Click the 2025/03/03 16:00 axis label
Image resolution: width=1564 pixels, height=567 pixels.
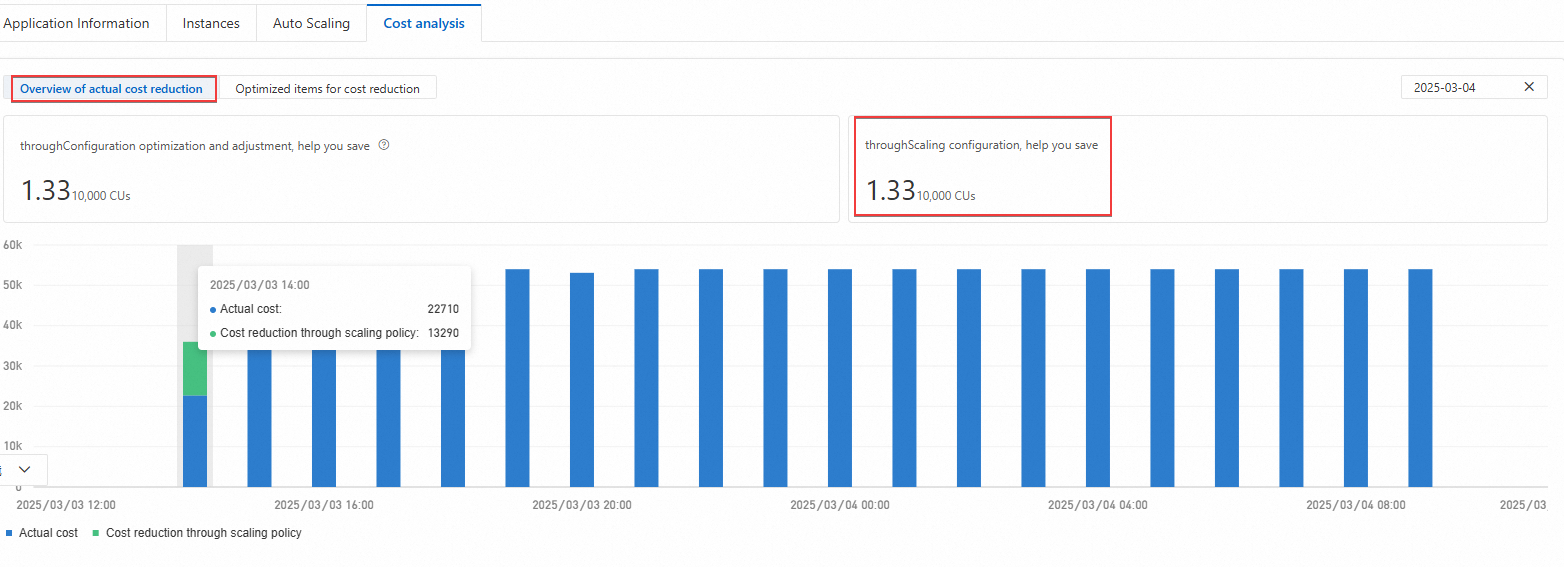[324, 505]
